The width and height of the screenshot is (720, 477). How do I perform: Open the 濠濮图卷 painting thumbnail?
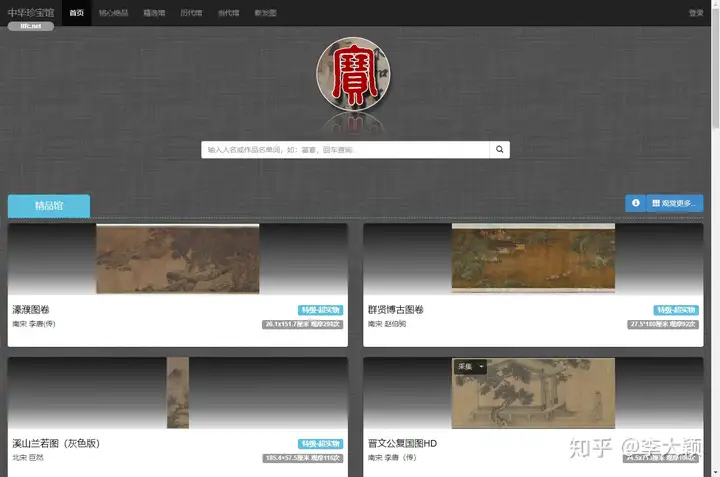coord(178,259)
